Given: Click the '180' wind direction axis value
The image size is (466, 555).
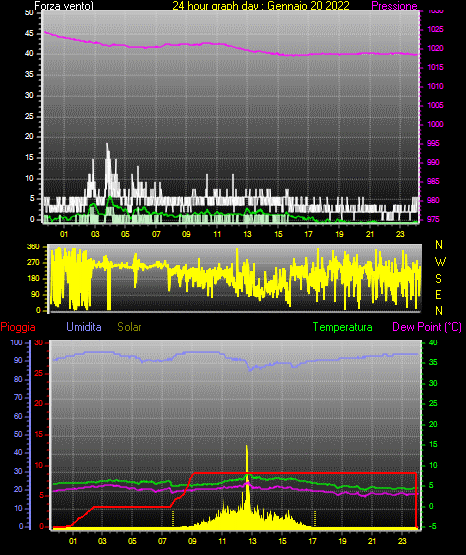Looking at the screenshot, I should click(33, 279).
